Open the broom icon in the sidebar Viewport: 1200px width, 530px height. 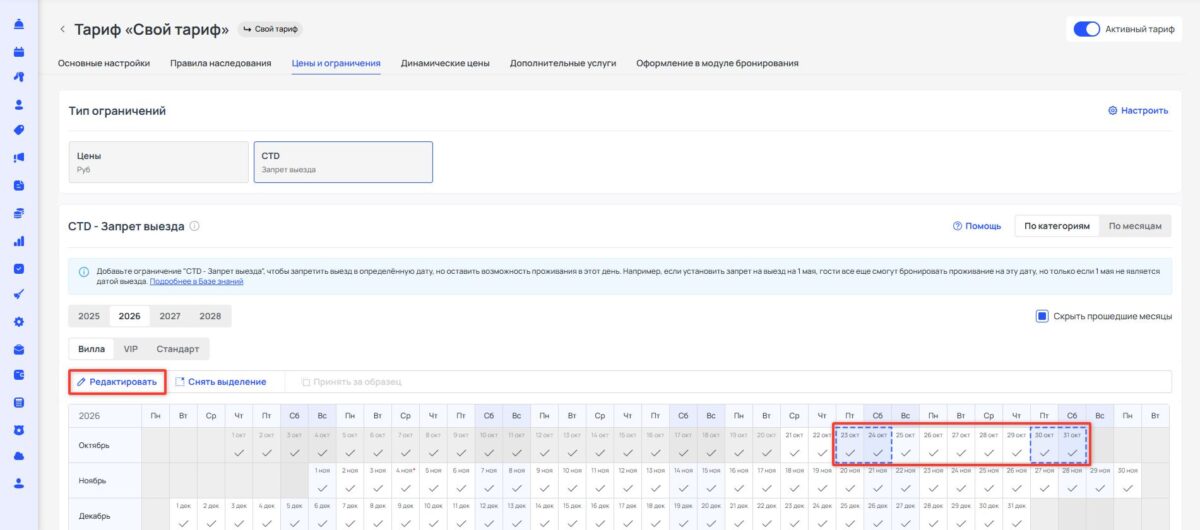coord(19,295)
